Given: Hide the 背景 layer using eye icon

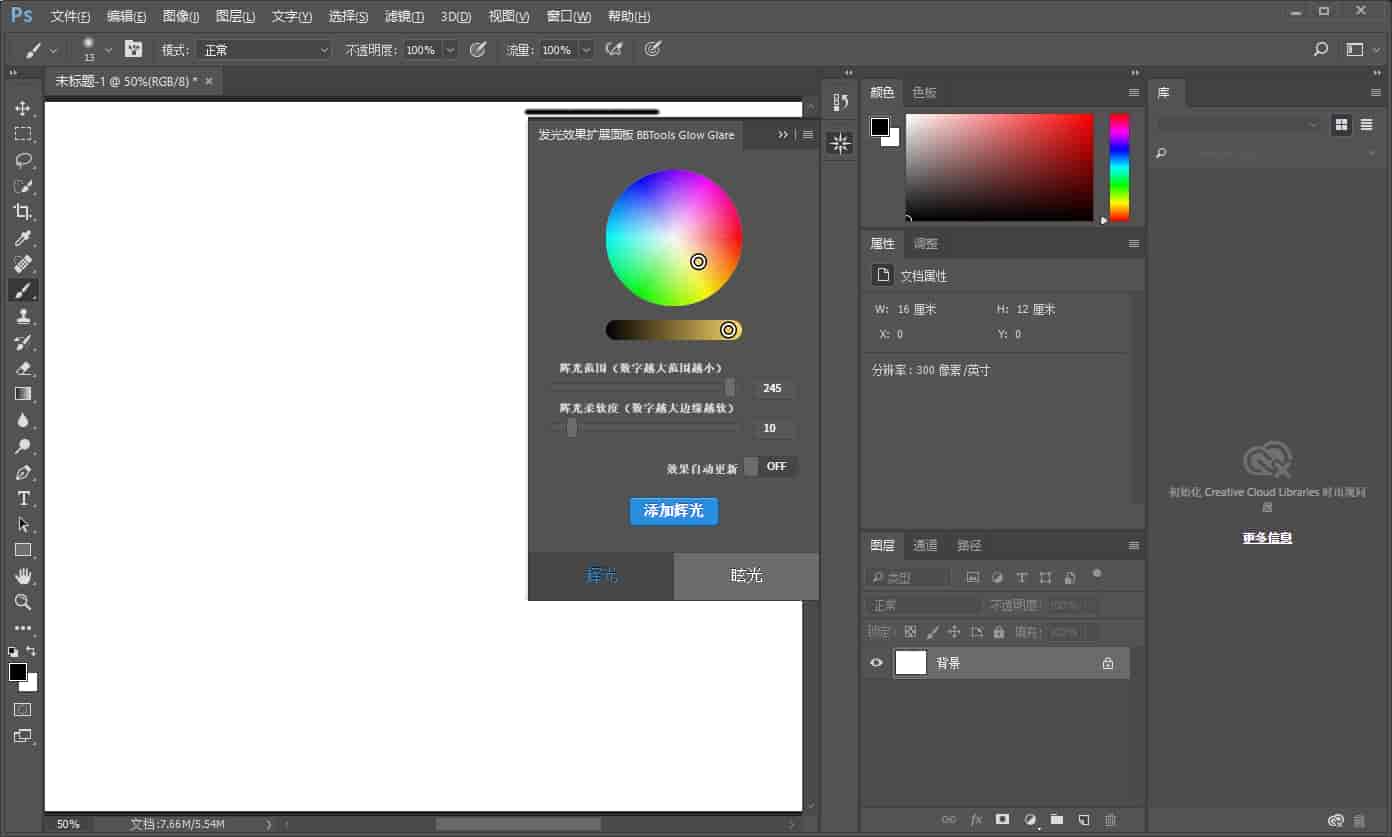Looking at the screenshot, I should [877, 663].
